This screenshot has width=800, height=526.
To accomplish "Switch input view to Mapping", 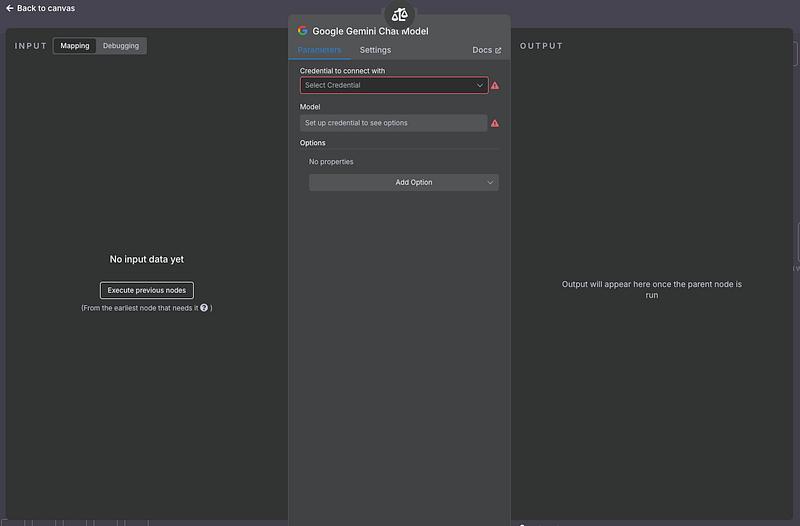I will 75,46.
